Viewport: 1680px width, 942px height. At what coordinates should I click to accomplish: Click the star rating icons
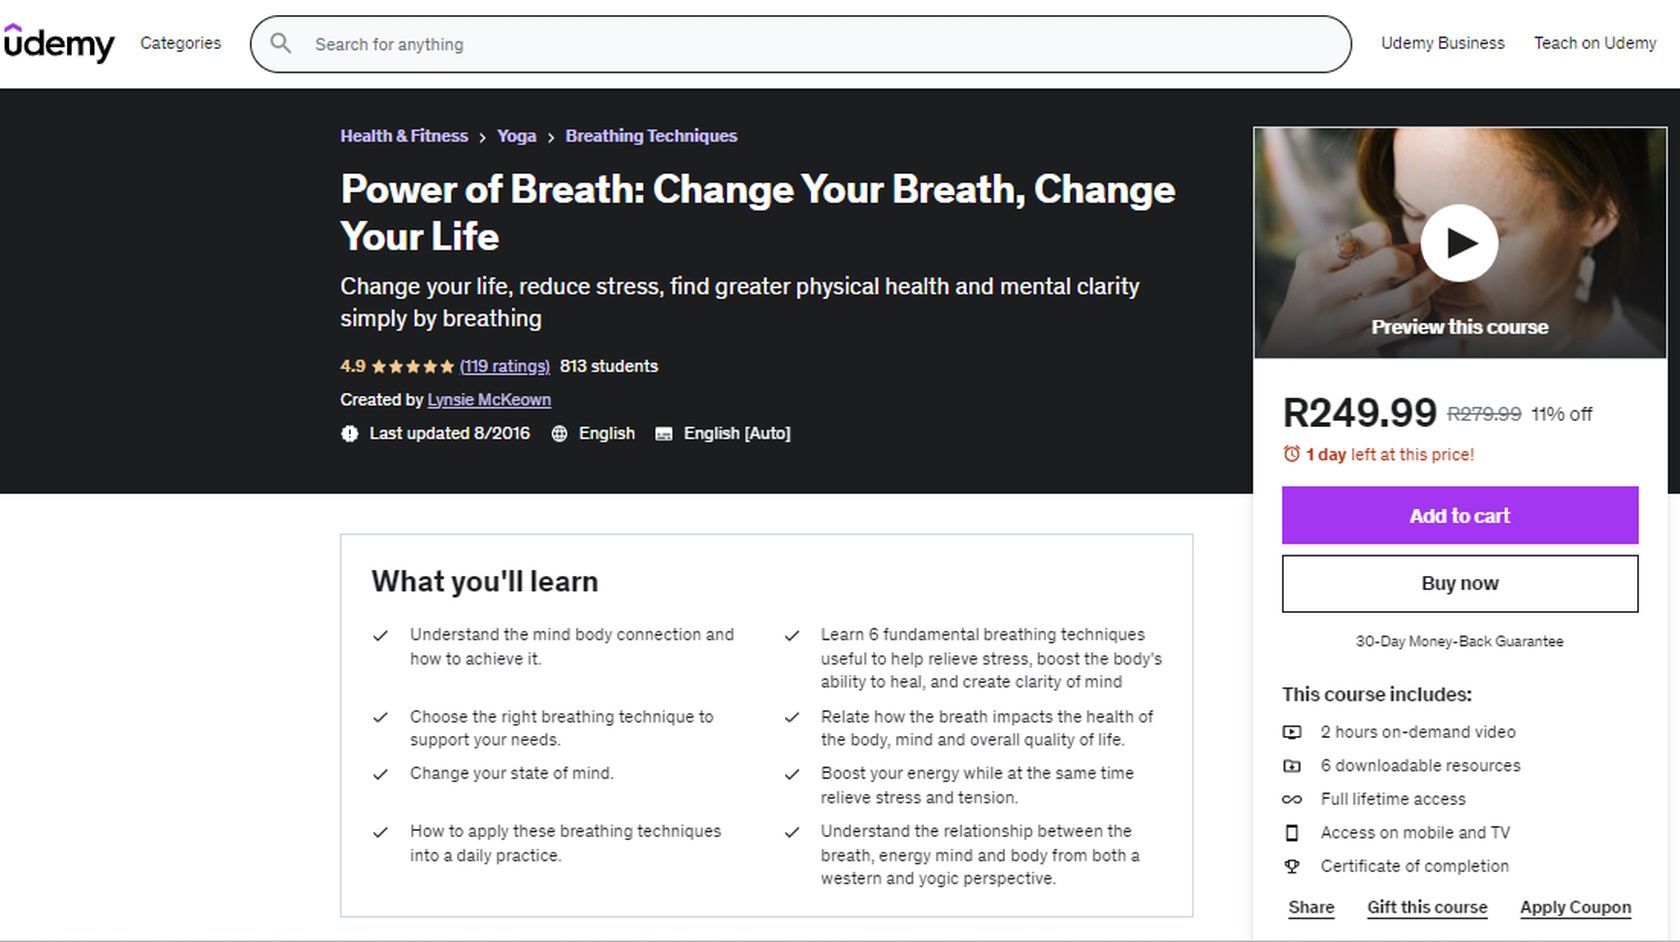click(x=413, y=367)
